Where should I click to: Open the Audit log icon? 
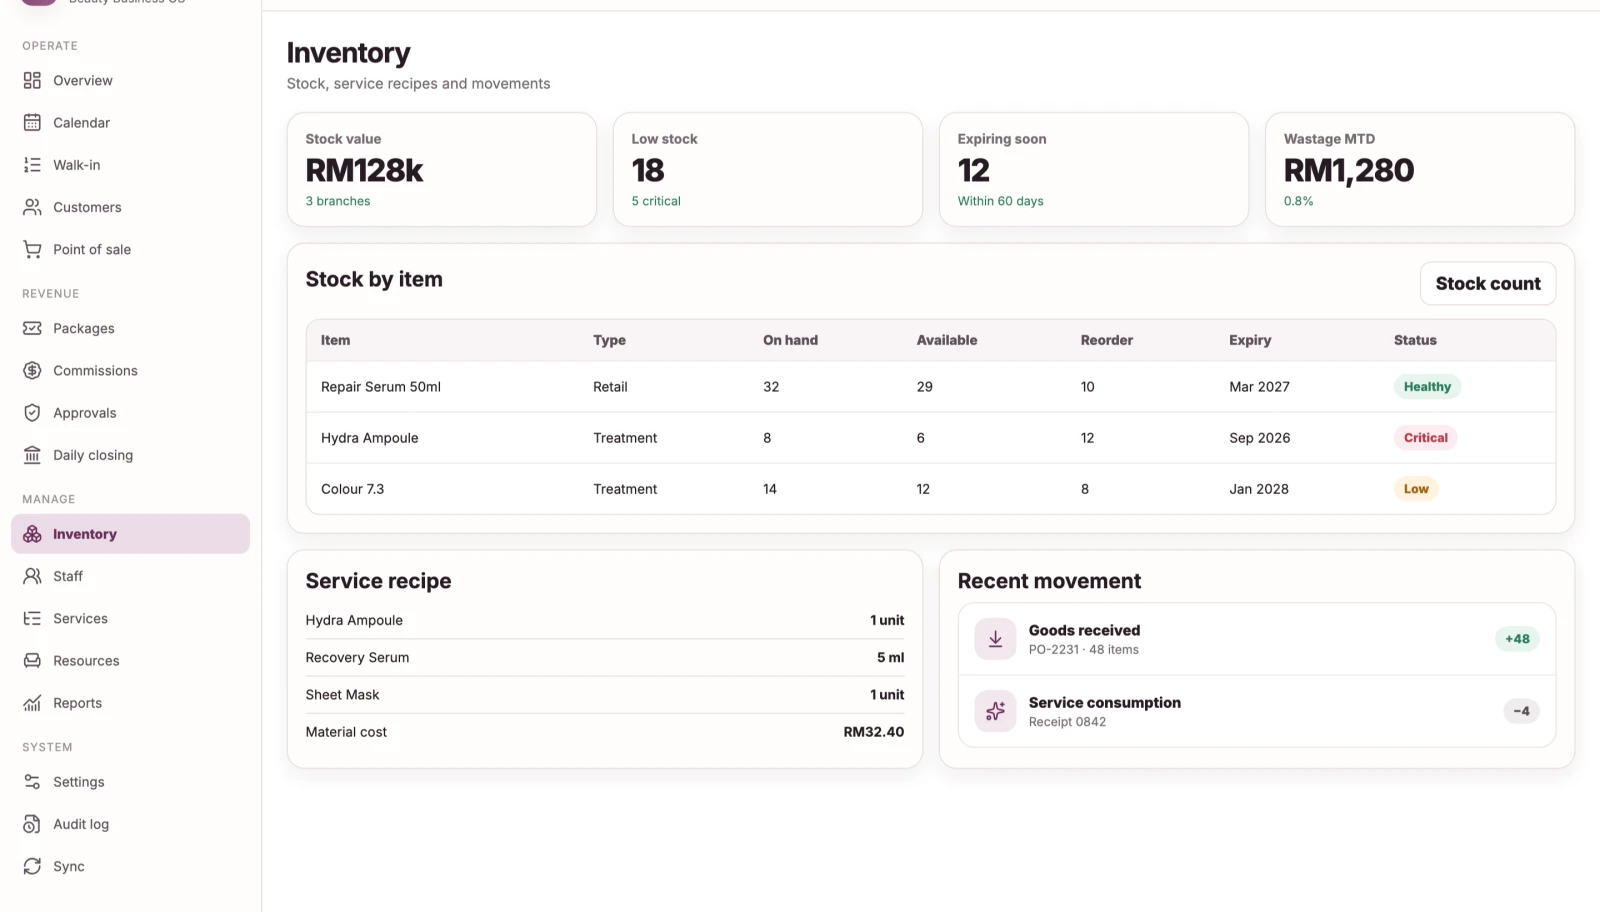click(x=32, y=824)
